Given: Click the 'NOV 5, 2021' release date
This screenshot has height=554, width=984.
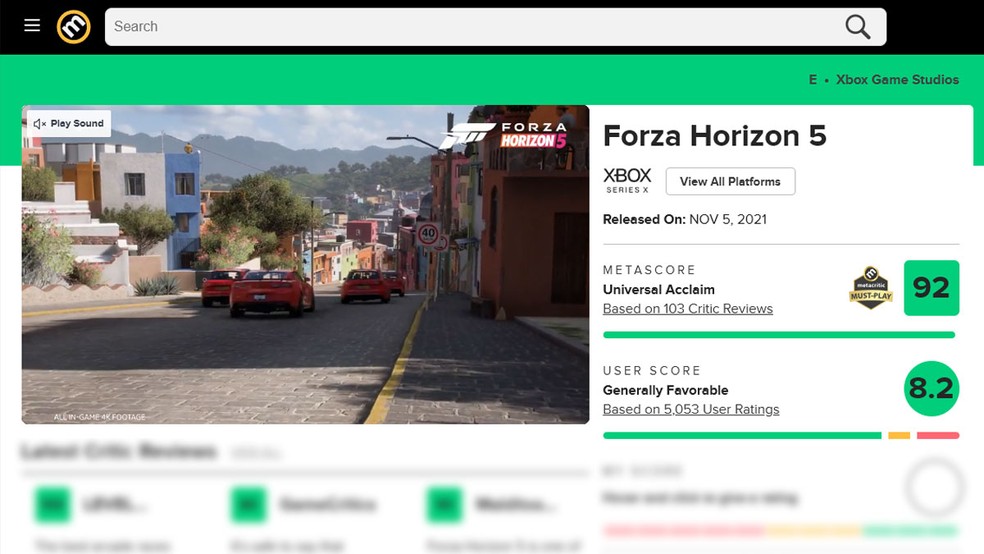Looking at the screenshot, I should [727, 219].
